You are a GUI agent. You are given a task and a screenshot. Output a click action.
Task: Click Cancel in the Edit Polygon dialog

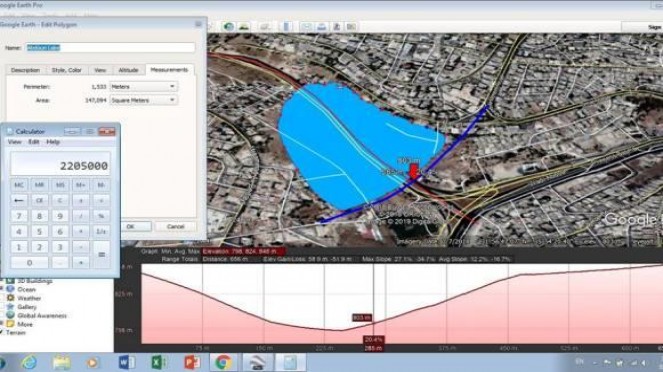click(x=175, y=227)
